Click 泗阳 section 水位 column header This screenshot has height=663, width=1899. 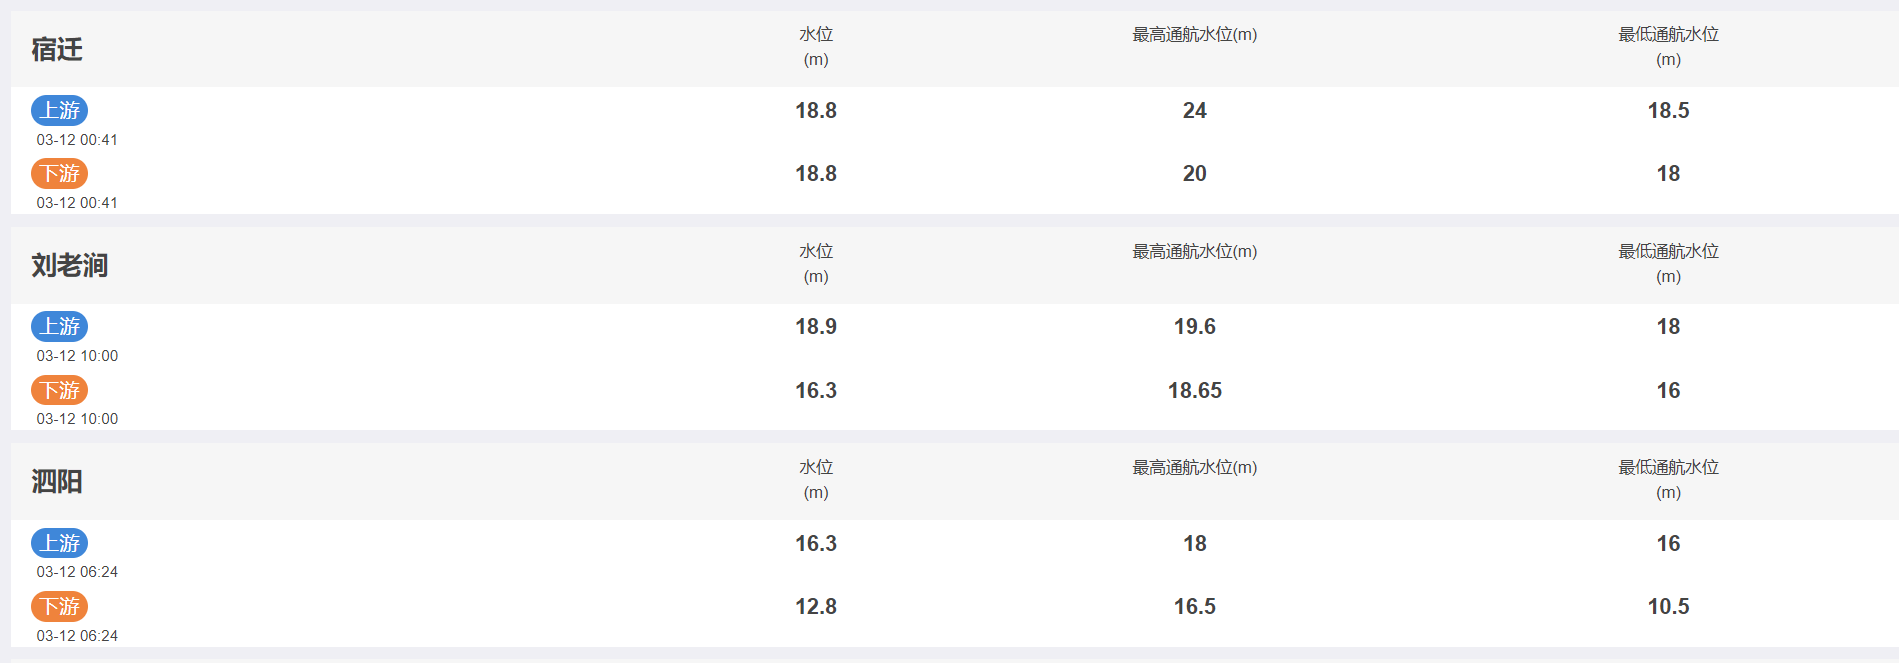click(816, 480)
